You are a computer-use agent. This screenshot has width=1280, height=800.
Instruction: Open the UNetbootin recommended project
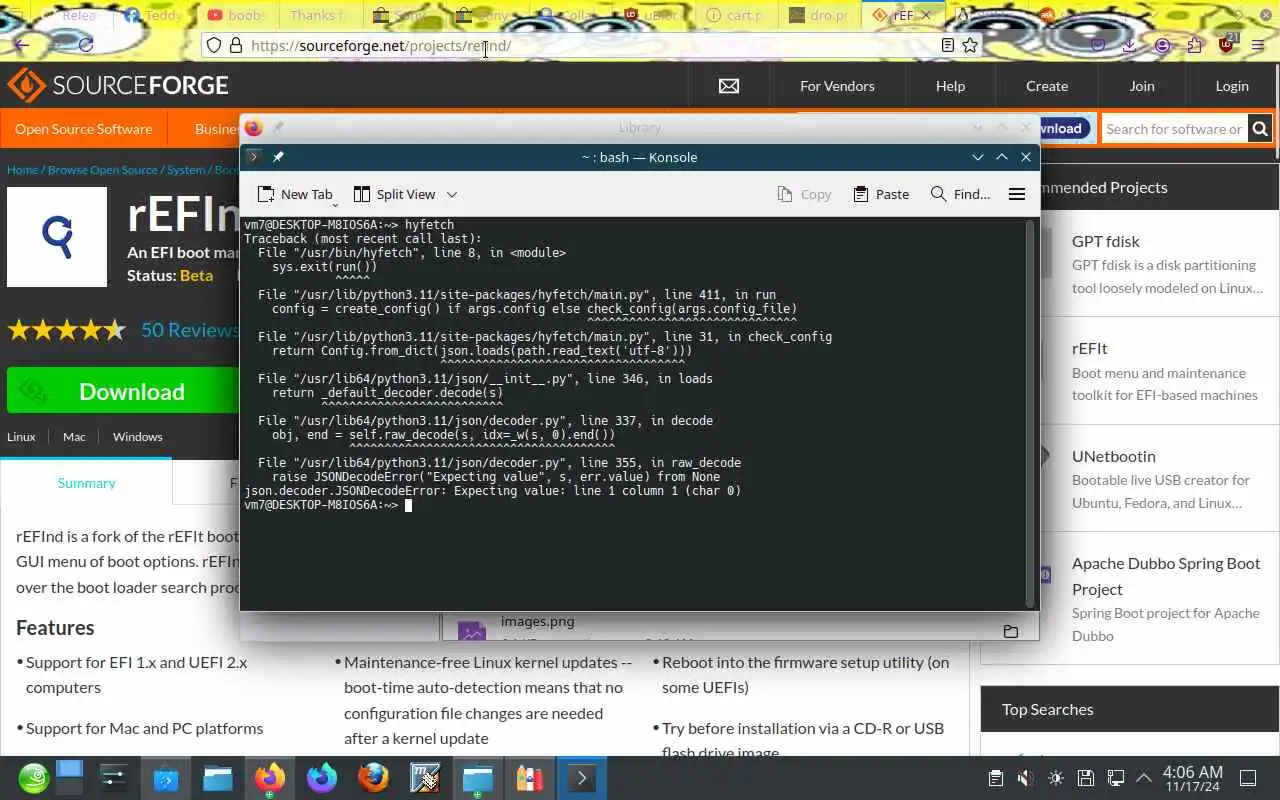coord(1113,456)
